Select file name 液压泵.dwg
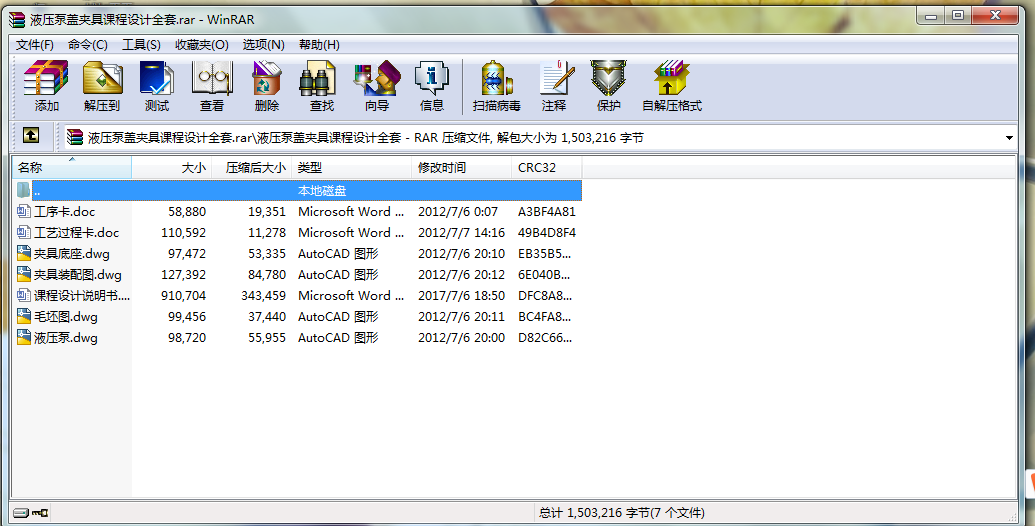1035x526 pixels. [66, 338]
